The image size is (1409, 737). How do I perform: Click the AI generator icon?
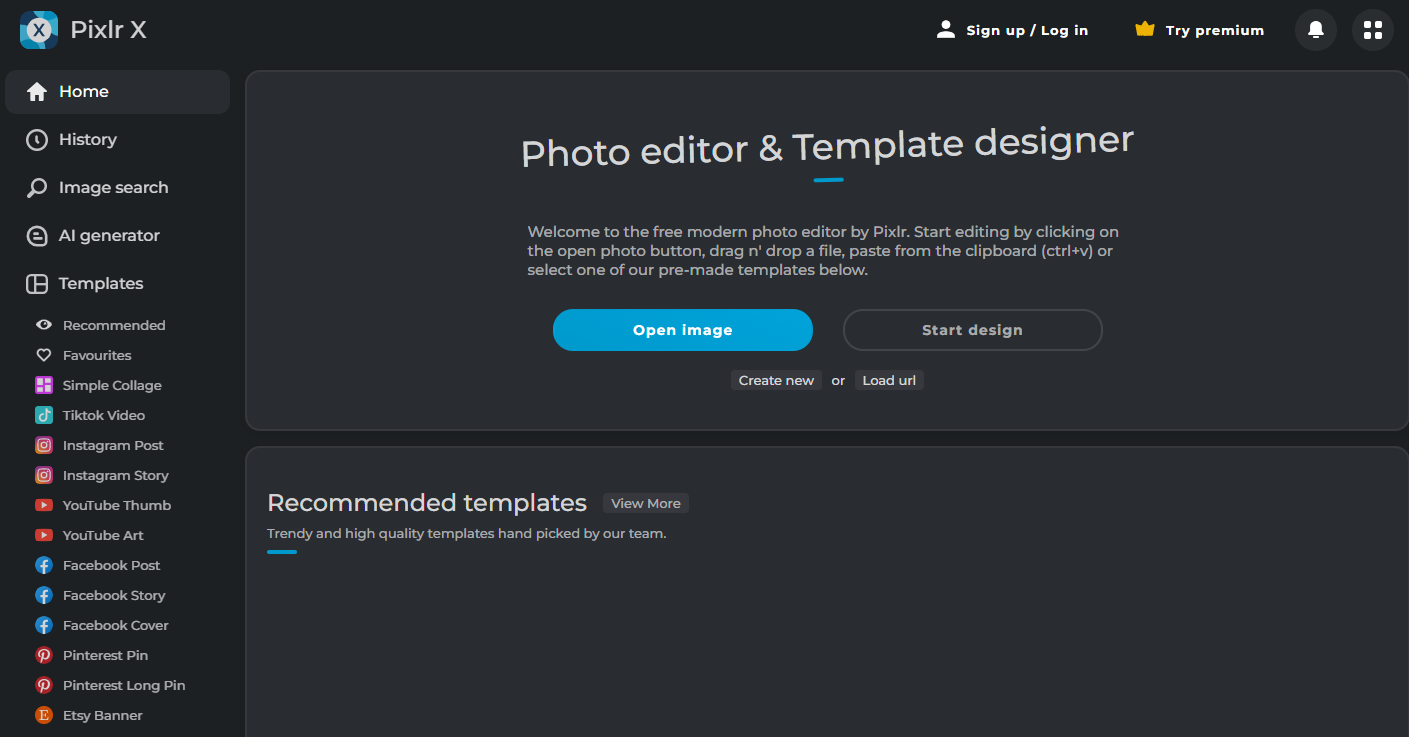tap(37, 236)
